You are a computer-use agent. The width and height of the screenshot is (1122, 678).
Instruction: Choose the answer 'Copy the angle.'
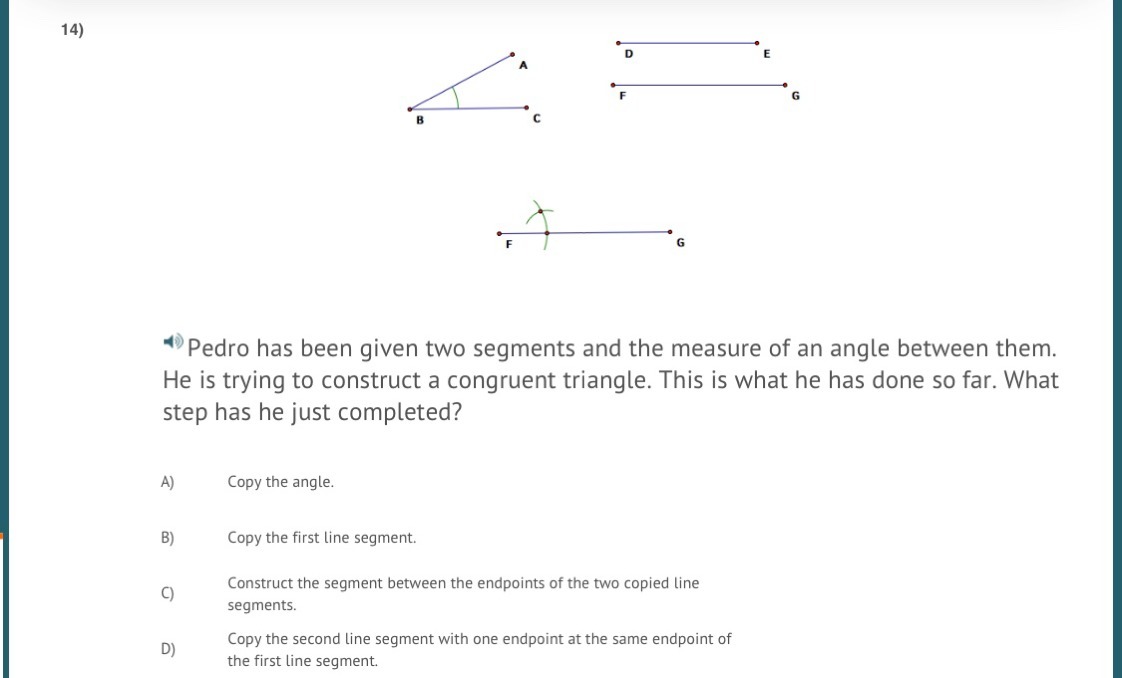pyautogui.click(x=280, y=482)
